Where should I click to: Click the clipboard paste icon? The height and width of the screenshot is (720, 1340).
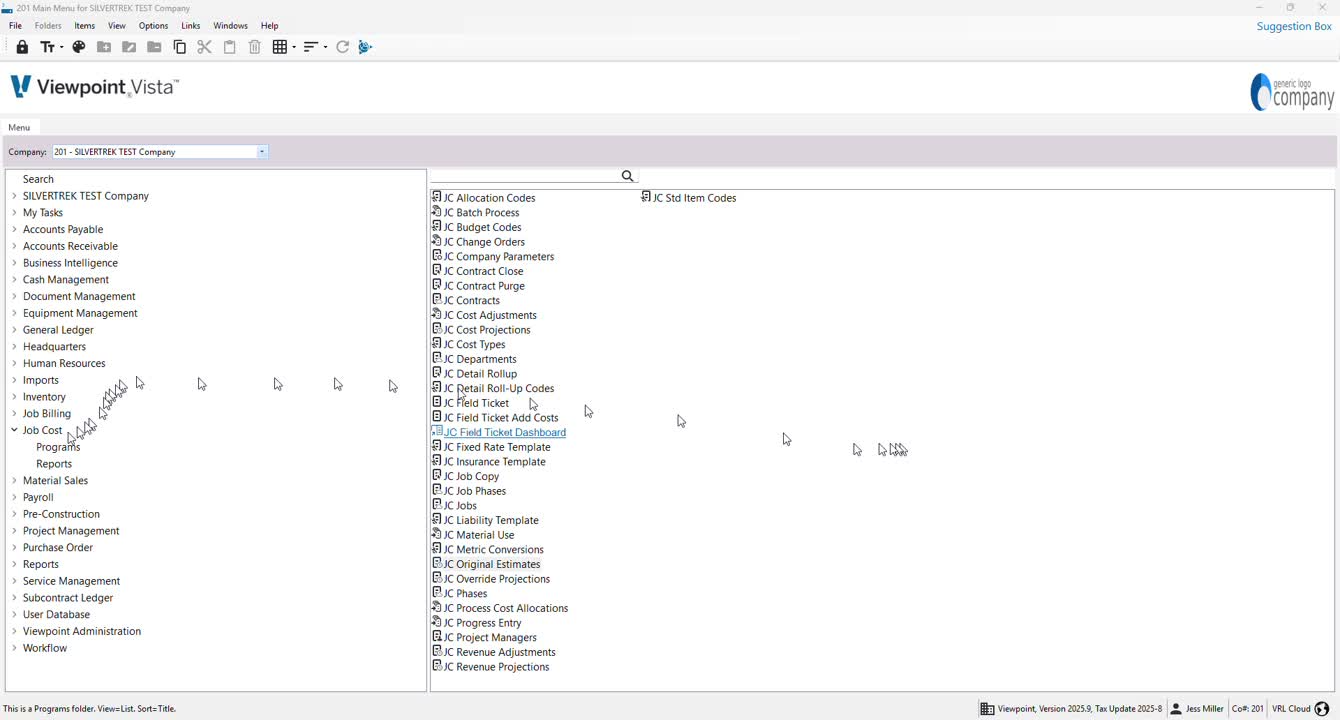230,47
